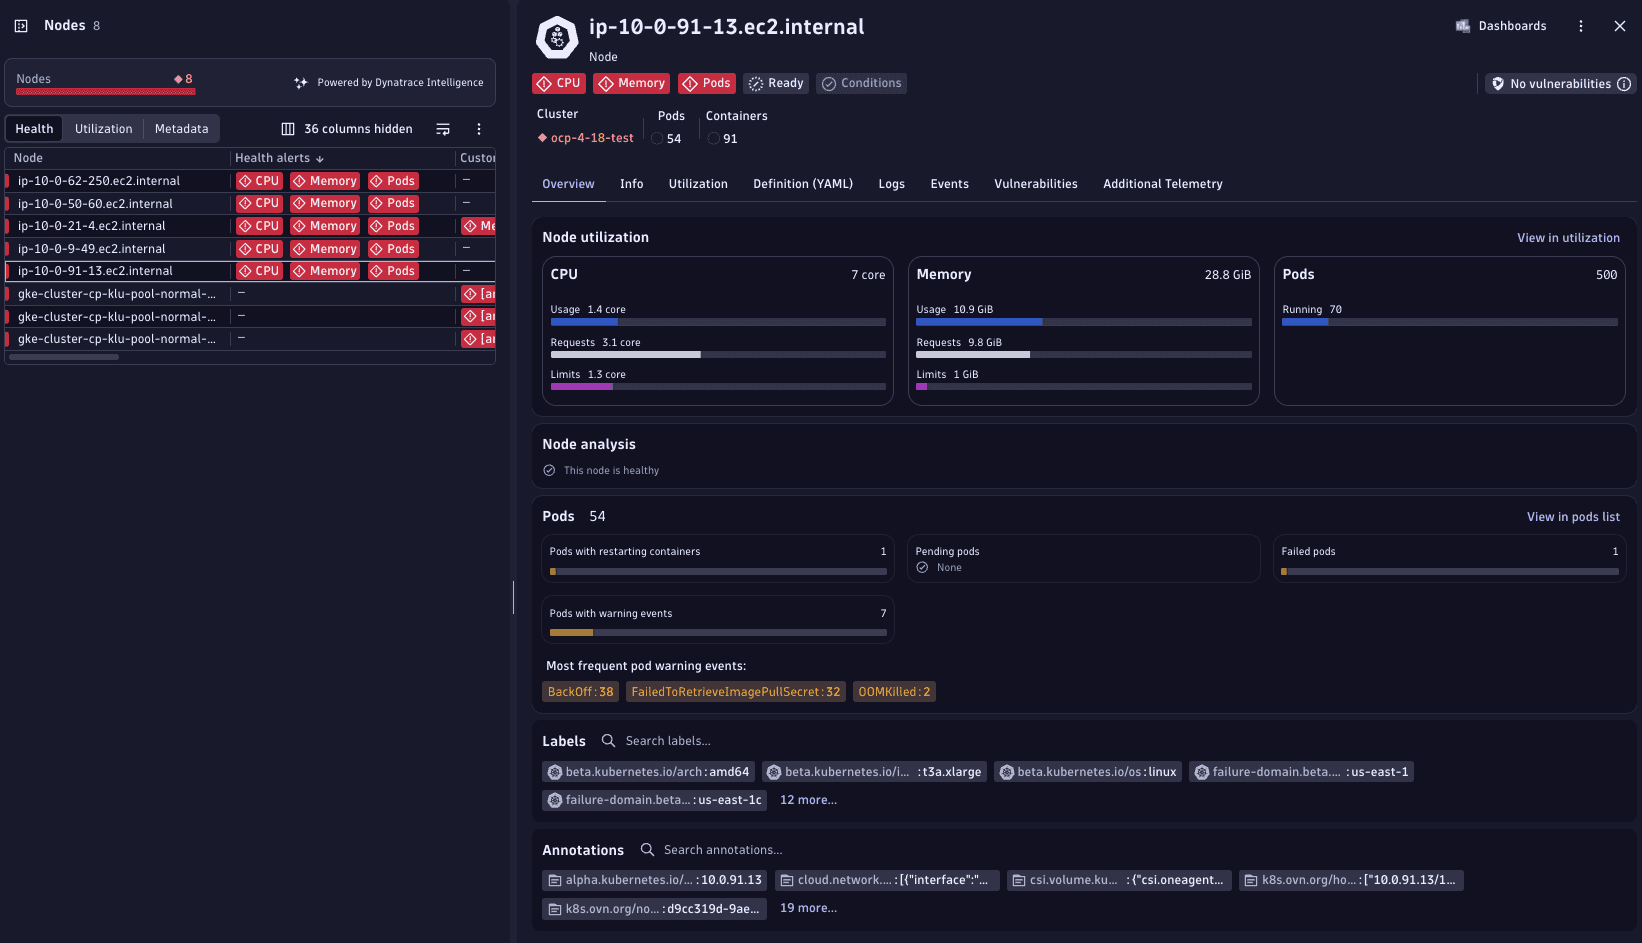Switch to the Definition (YAML) tab
The width and height of the screenshot is (1642, 943).
click(802, 183)
